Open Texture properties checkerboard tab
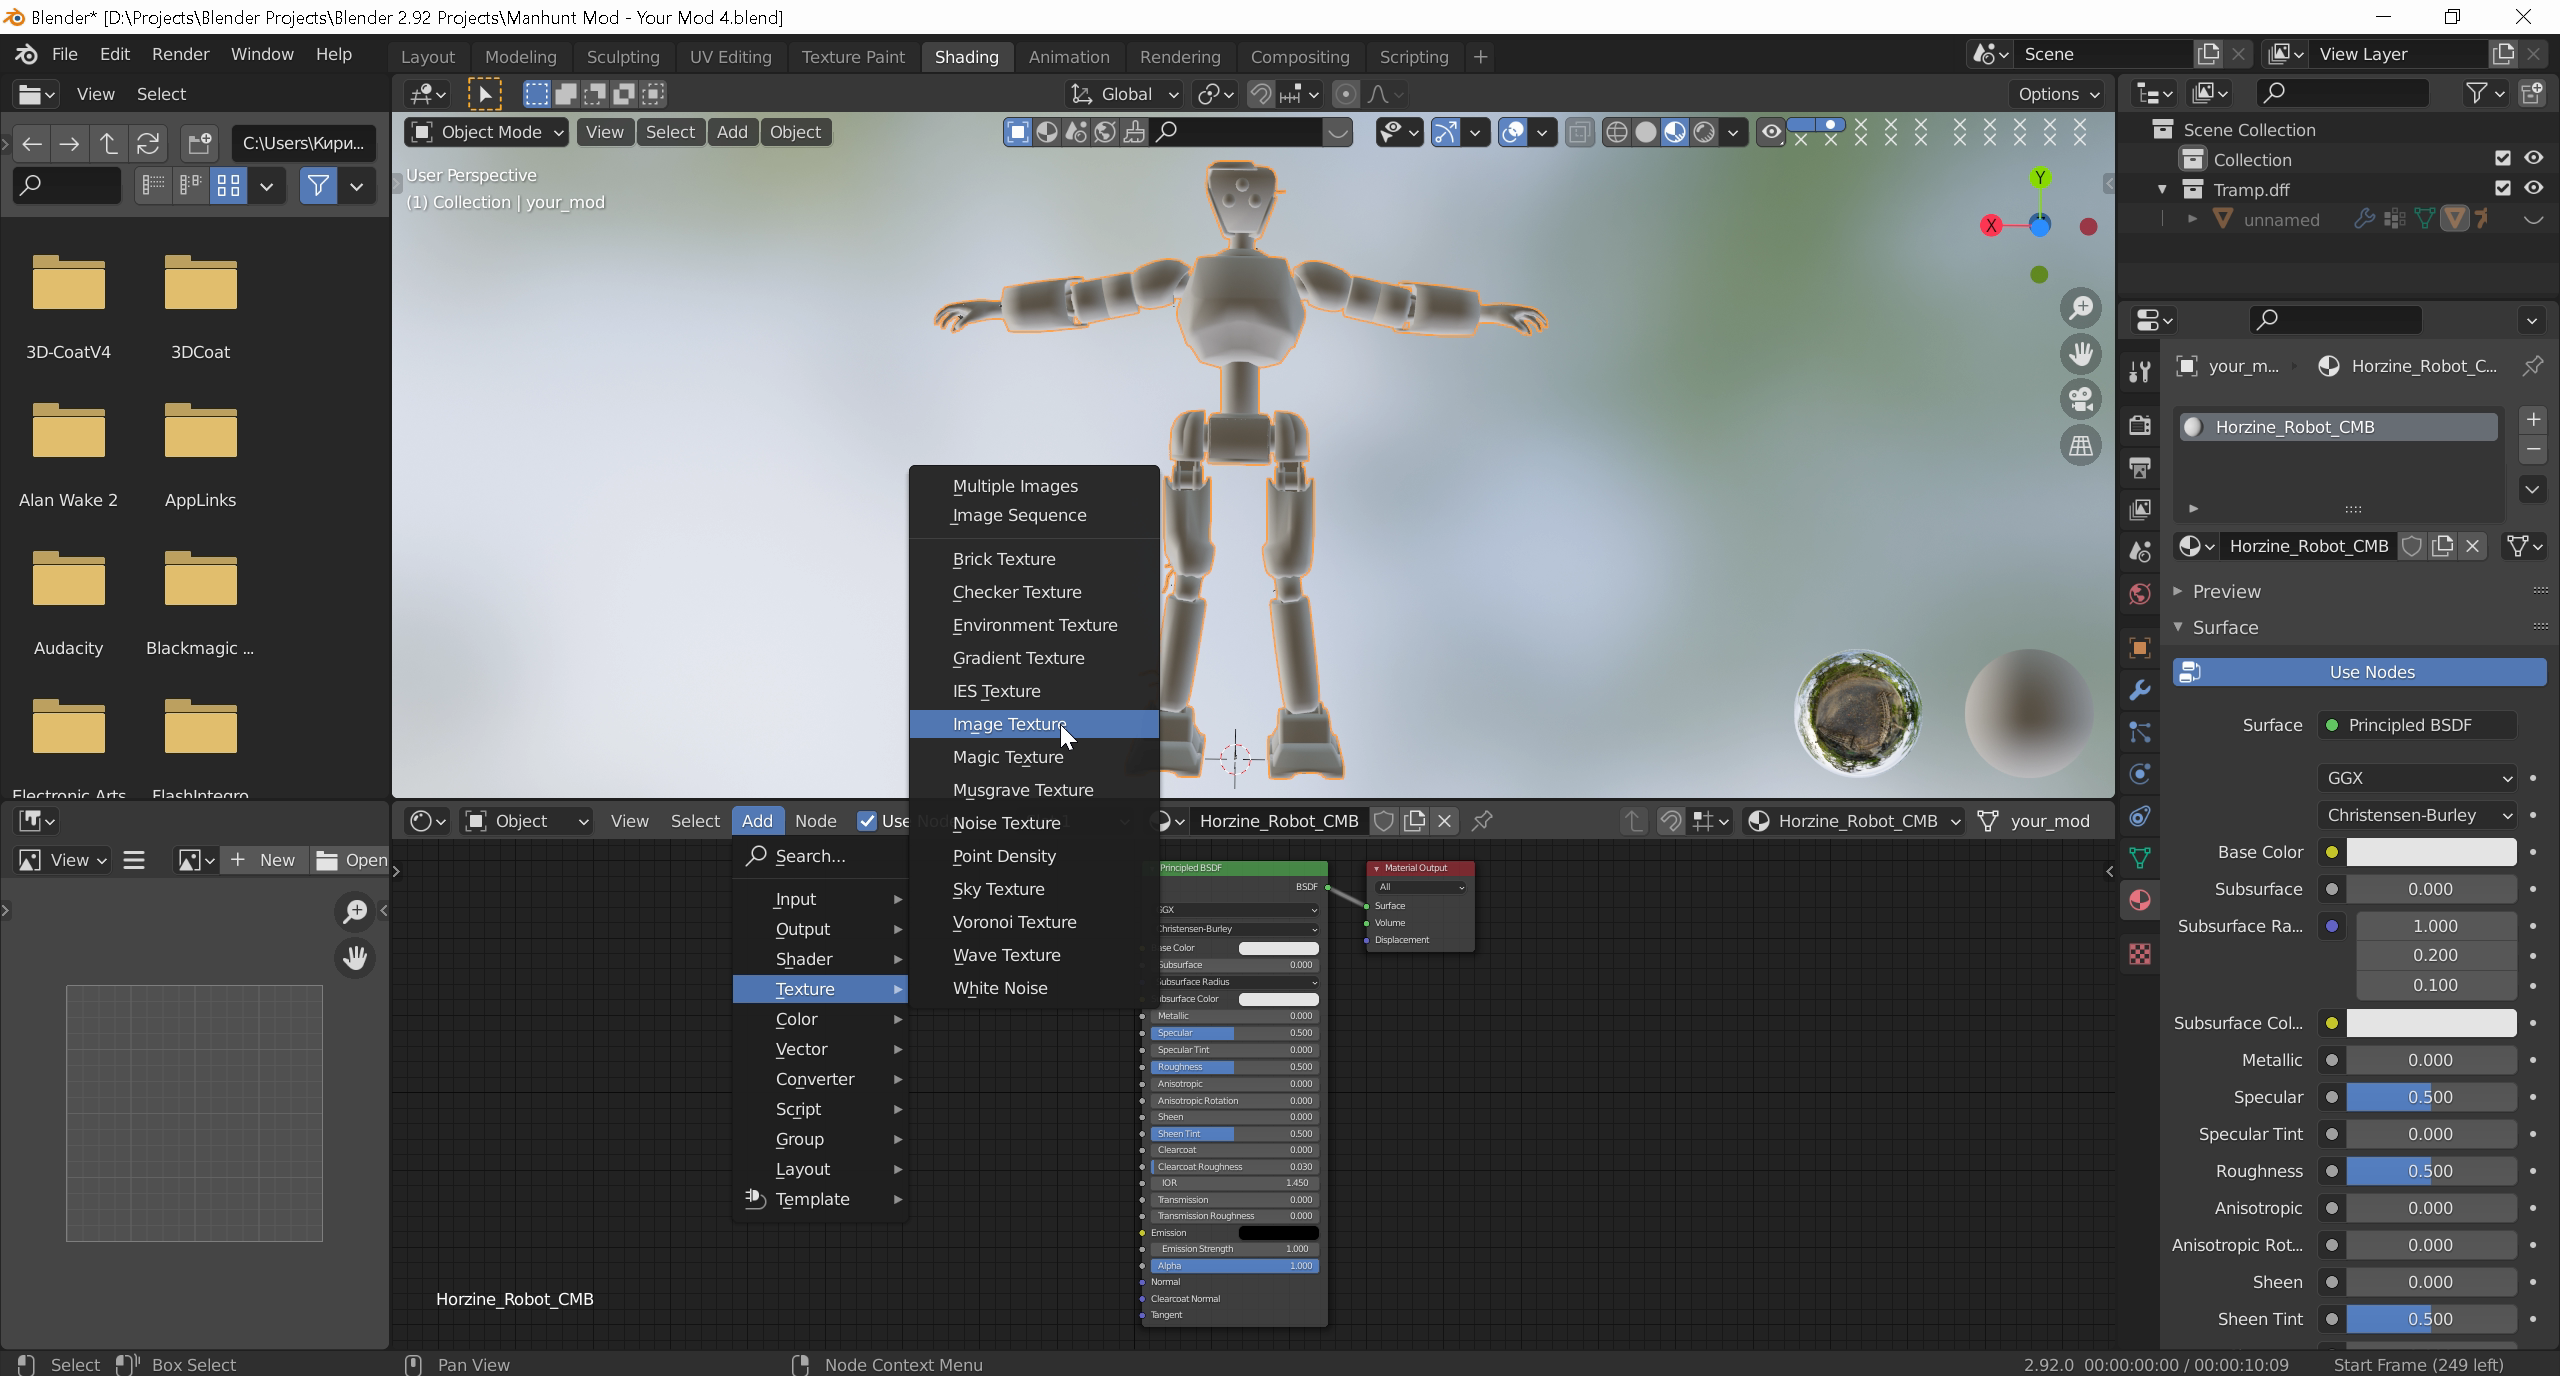Image resolution: width=2560 pixels, height=1376 pixels. tap(2140, 954)
